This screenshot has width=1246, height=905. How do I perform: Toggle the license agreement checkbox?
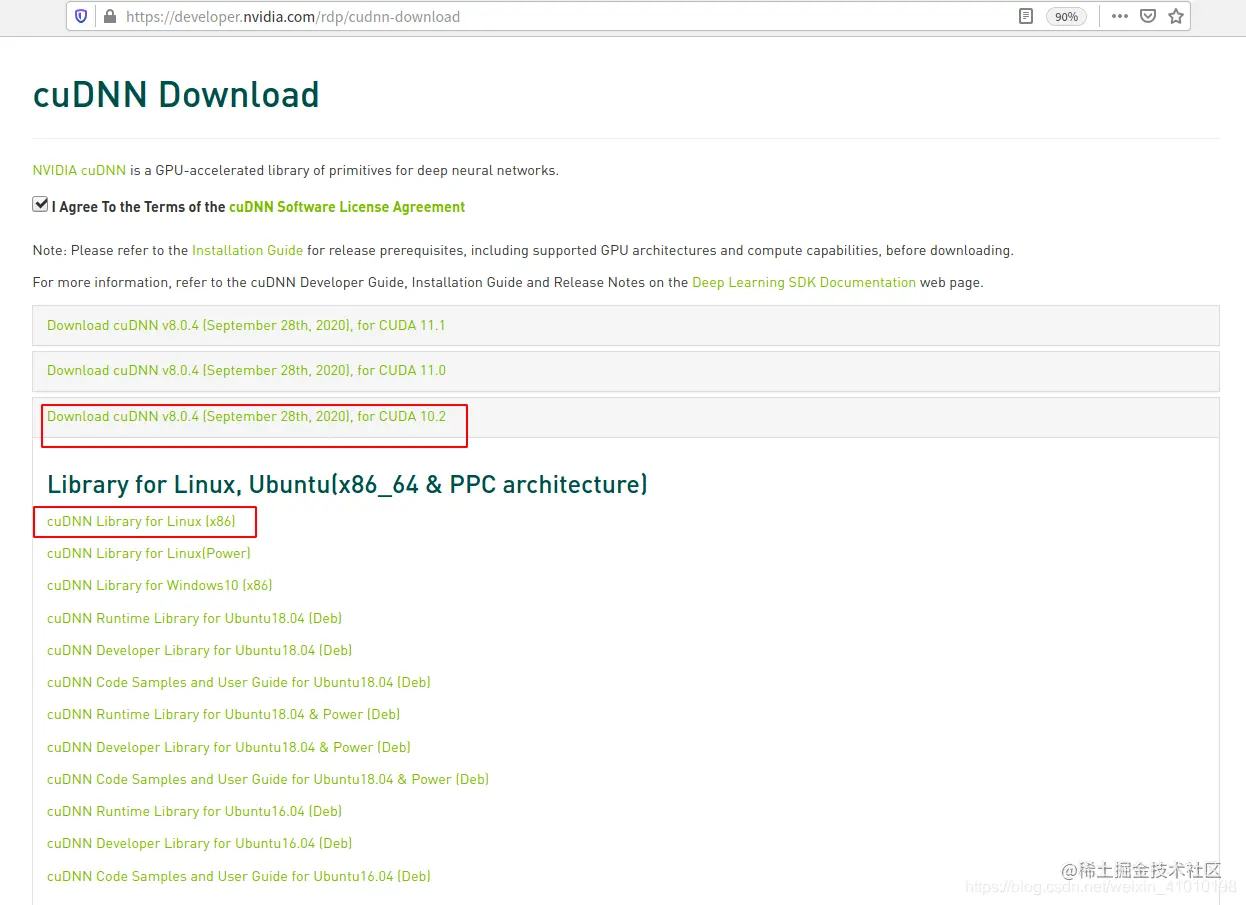(40, 204)
